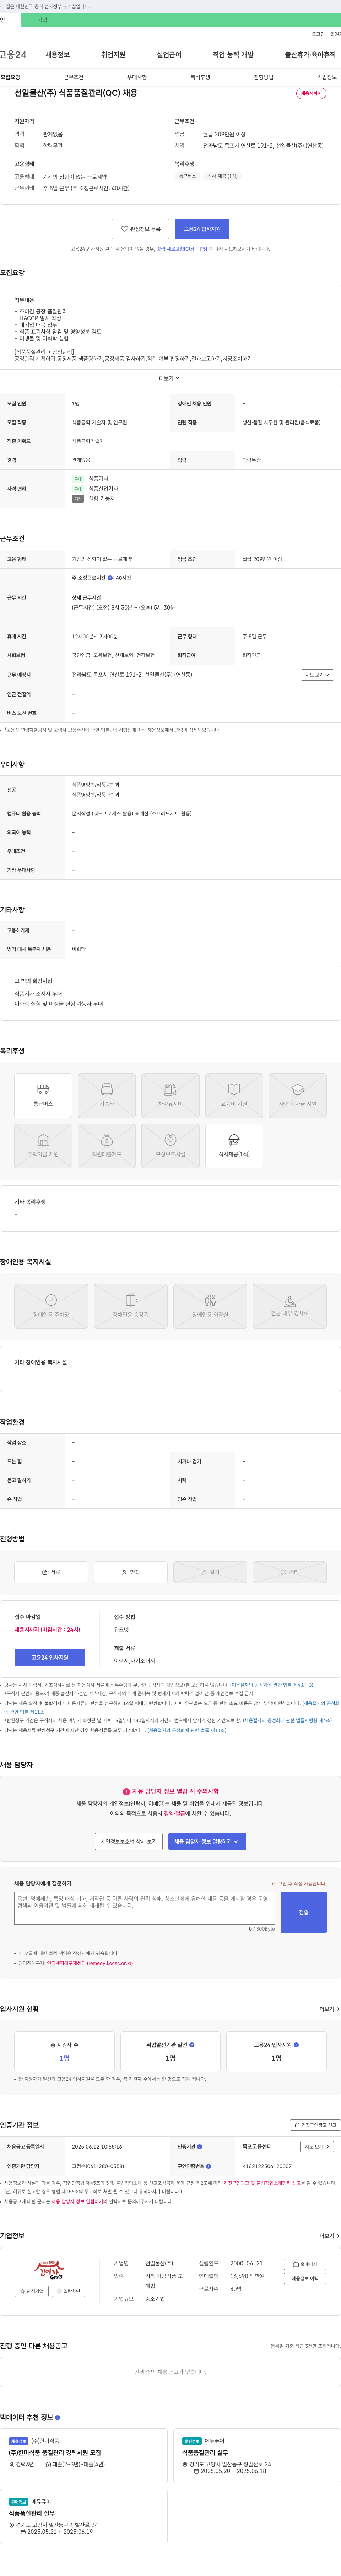Select the 서류 screening step
This screenshot has height=2576, width=341.
(51, 1572)
